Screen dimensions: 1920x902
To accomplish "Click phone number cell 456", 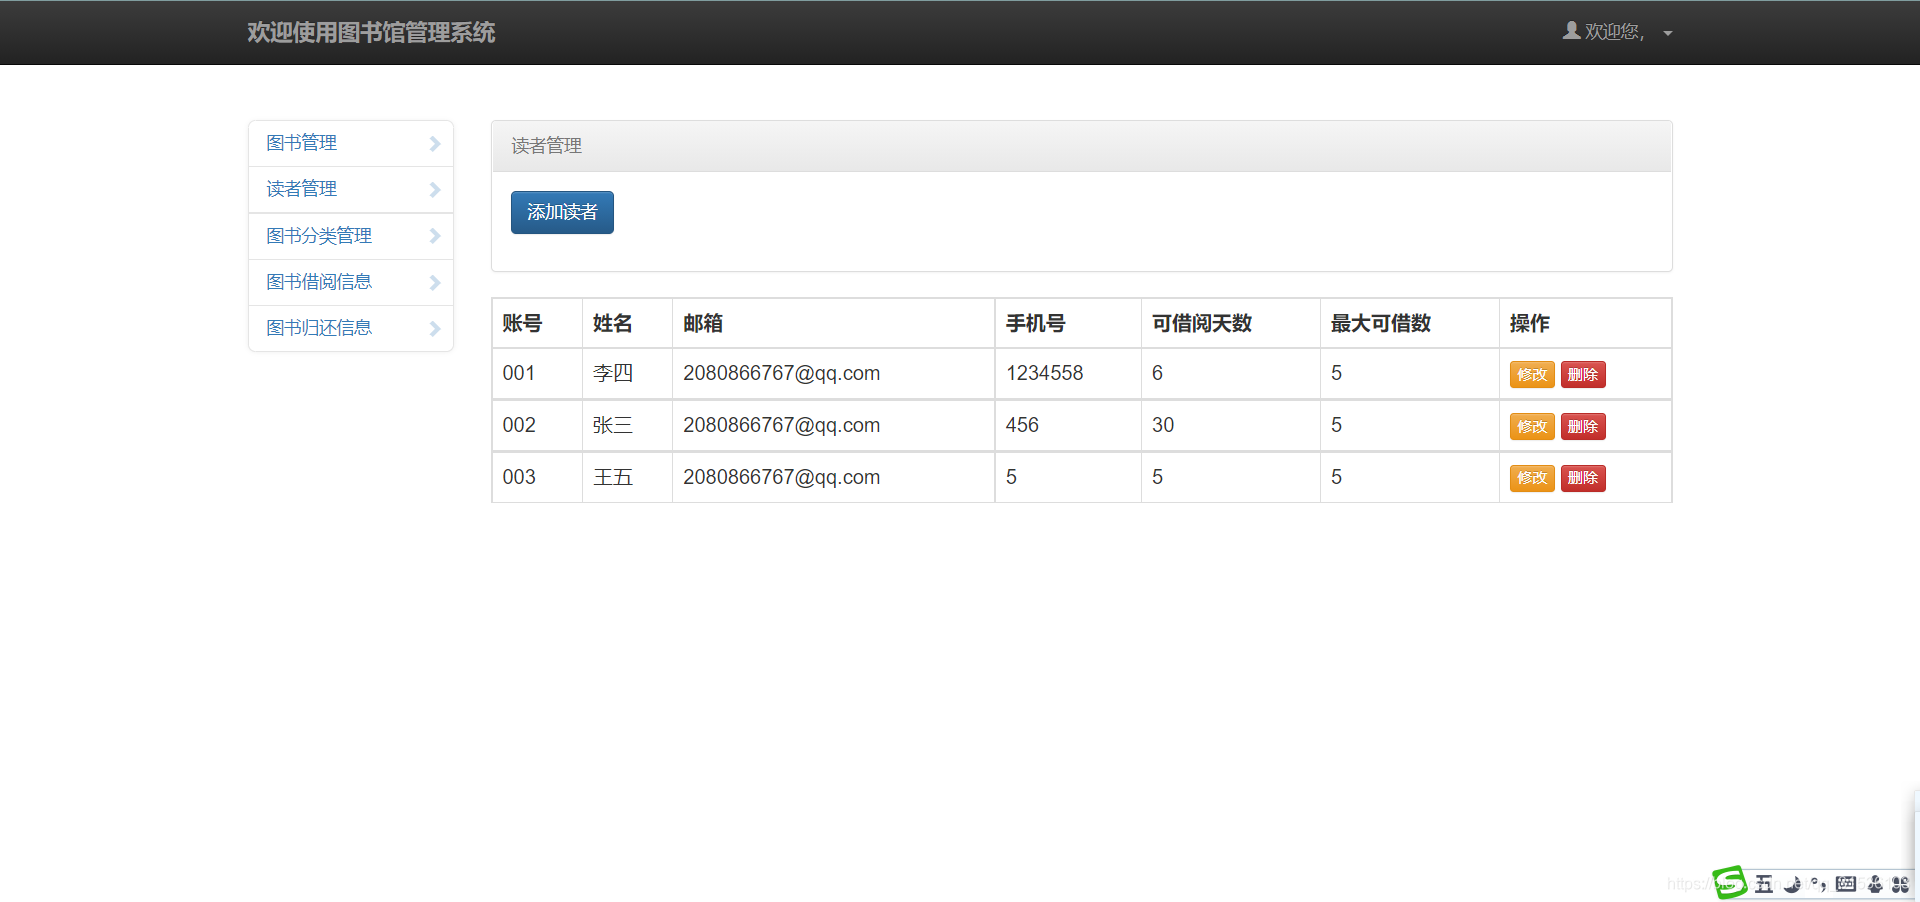I will coord(1068,425).
